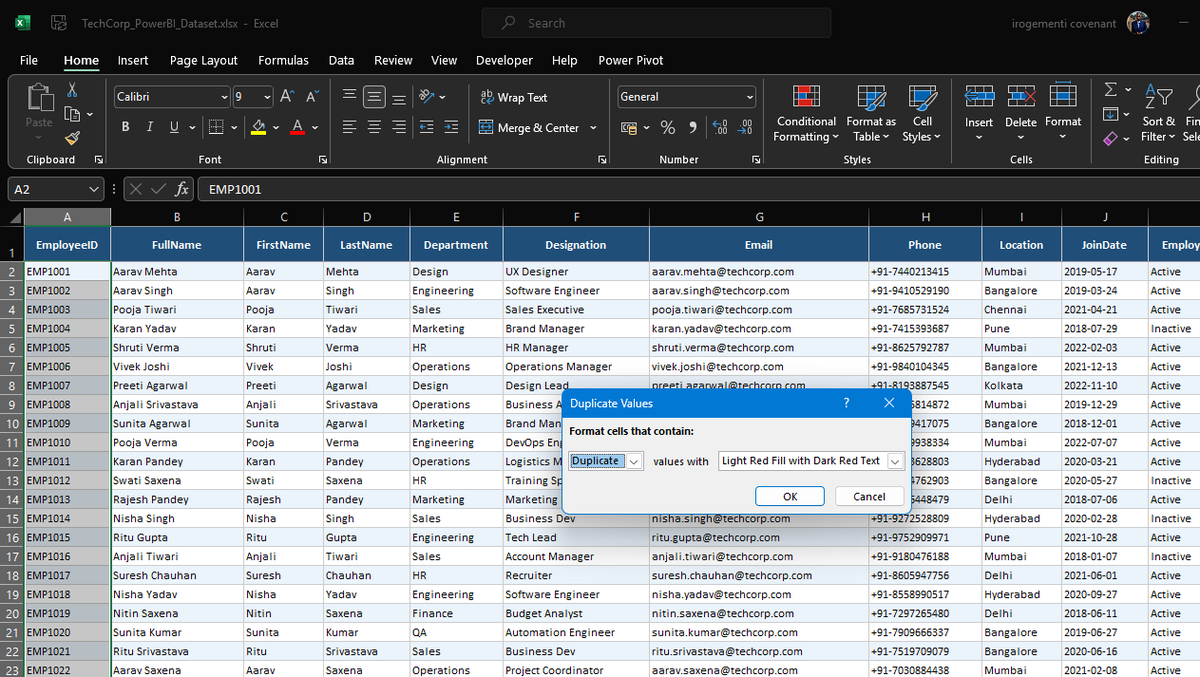1200x677 pixels.
Task: Open Sort & Filter menu
Action: tap(1159, 113)
